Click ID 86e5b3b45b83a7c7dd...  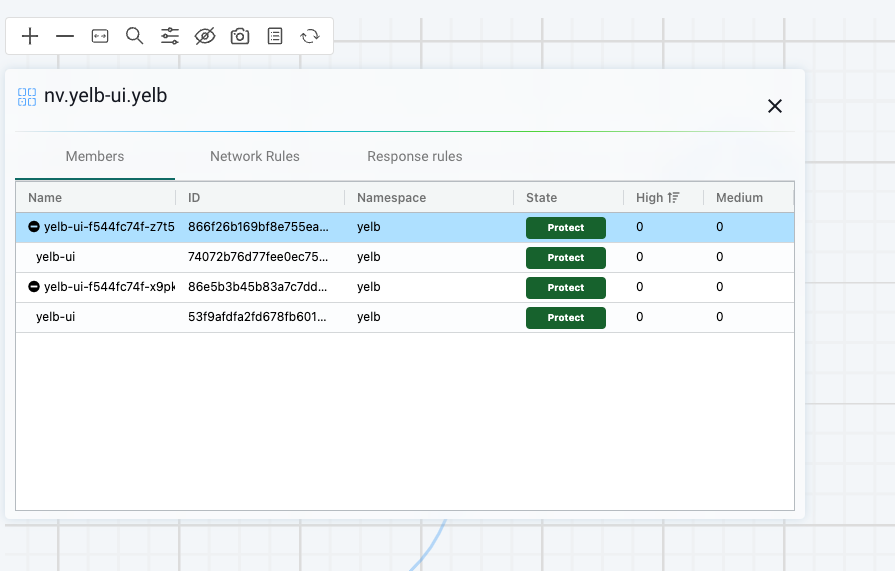pos(257,287)
